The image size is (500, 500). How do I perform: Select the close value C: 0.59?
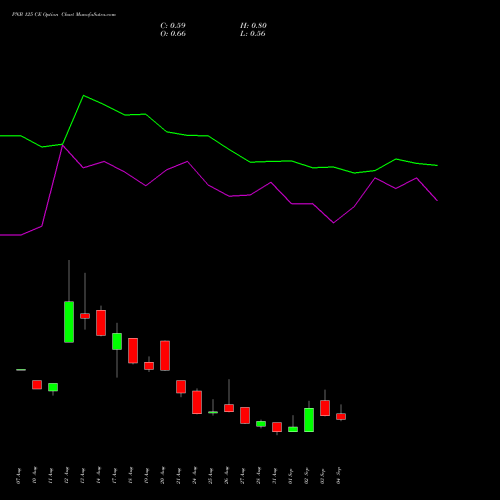173,26
